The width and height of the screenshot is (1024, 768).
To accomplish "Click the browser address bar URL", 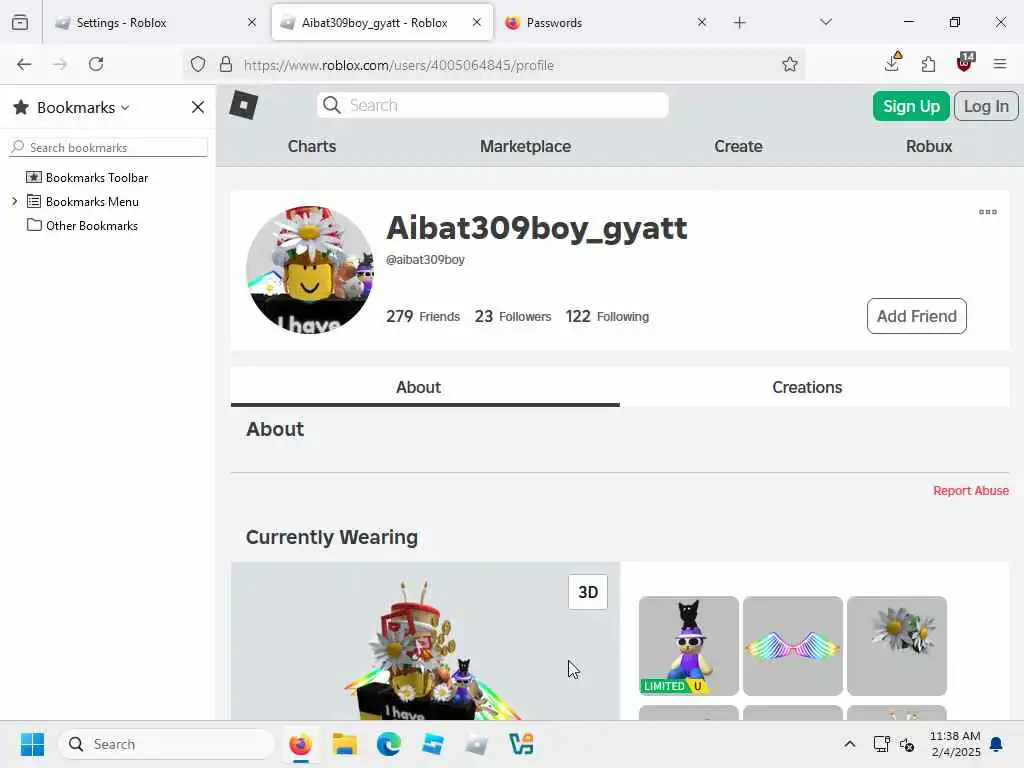I will coord(398,65).
